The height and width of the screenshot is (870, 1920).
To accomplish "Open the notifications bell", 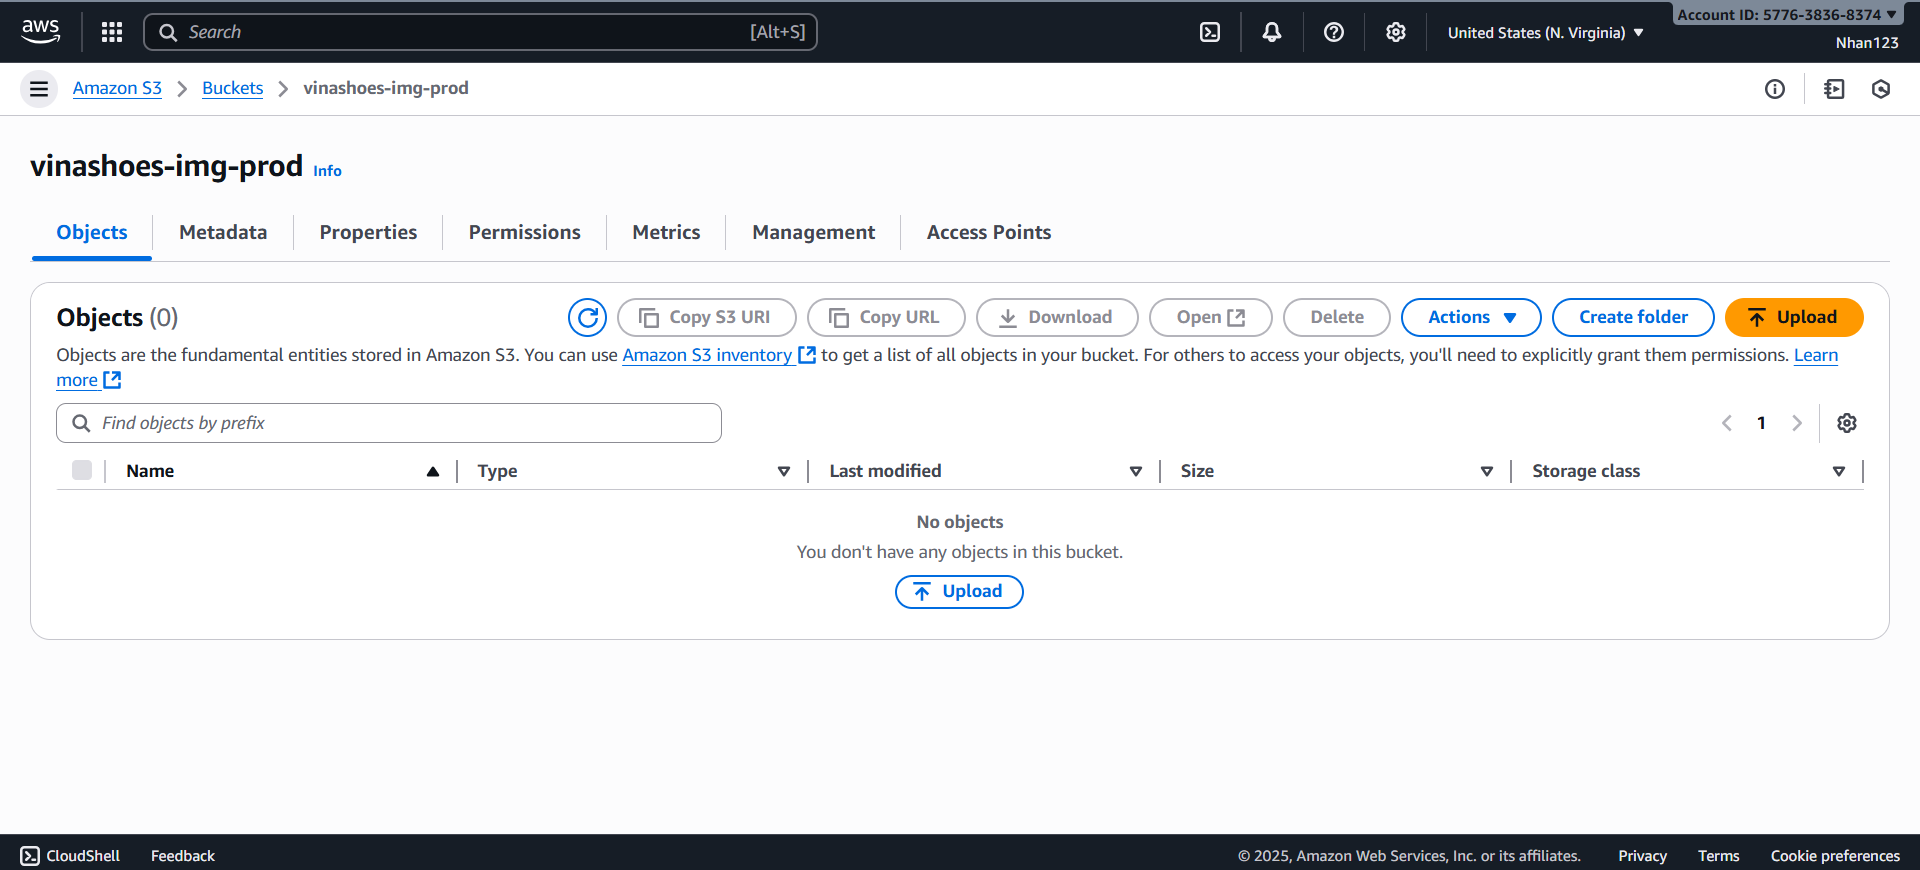I will tap(1272, 32).
